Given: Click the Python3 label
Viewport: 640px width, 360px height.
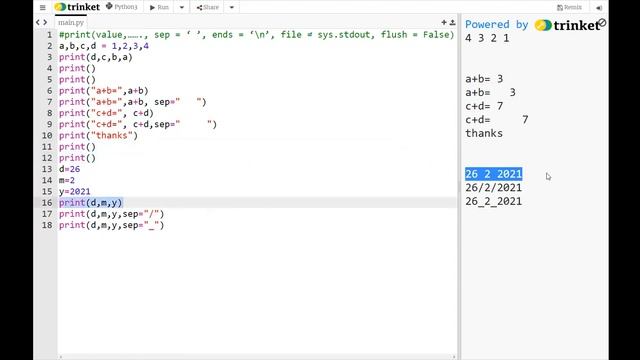Looking at the screenshot, I should [x=122, y=7].
